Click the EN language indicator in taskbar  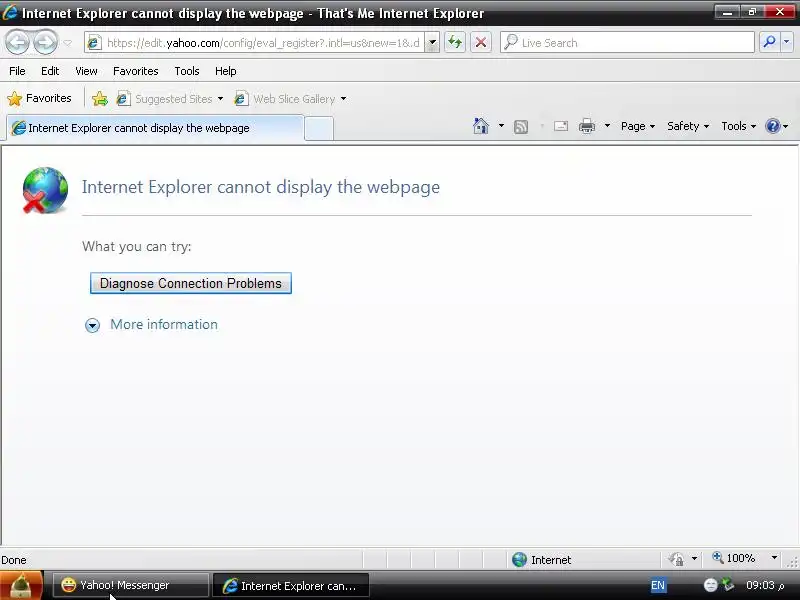point(658,585)
